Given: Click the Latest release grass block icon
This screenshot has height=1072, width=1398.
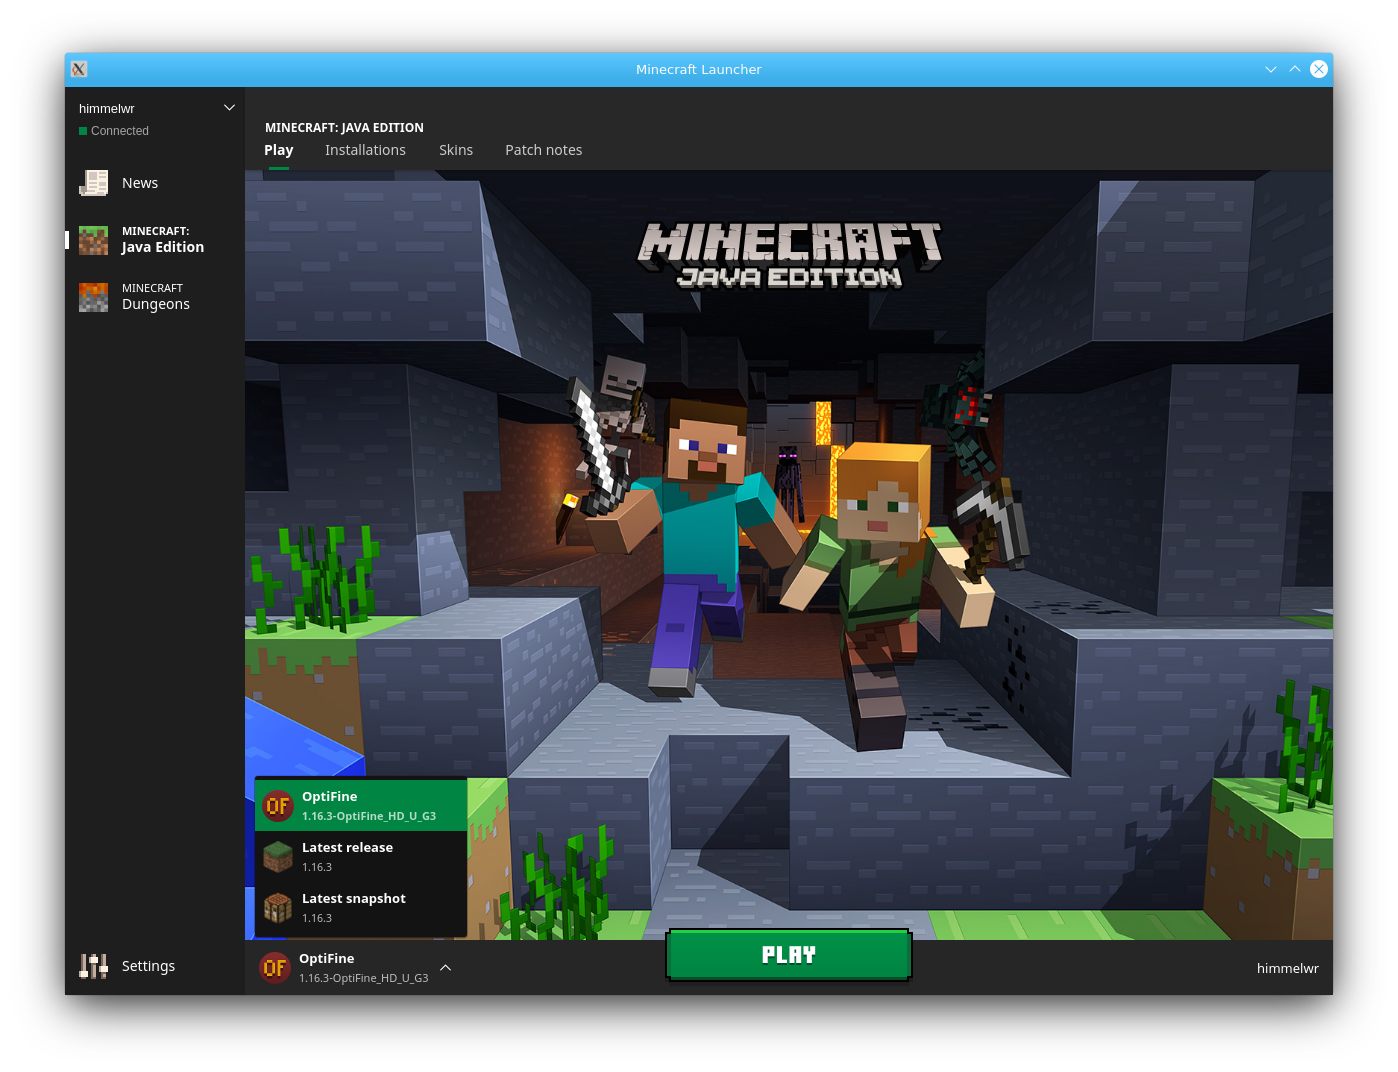Looking at the screenshot, I should [278, 857].
